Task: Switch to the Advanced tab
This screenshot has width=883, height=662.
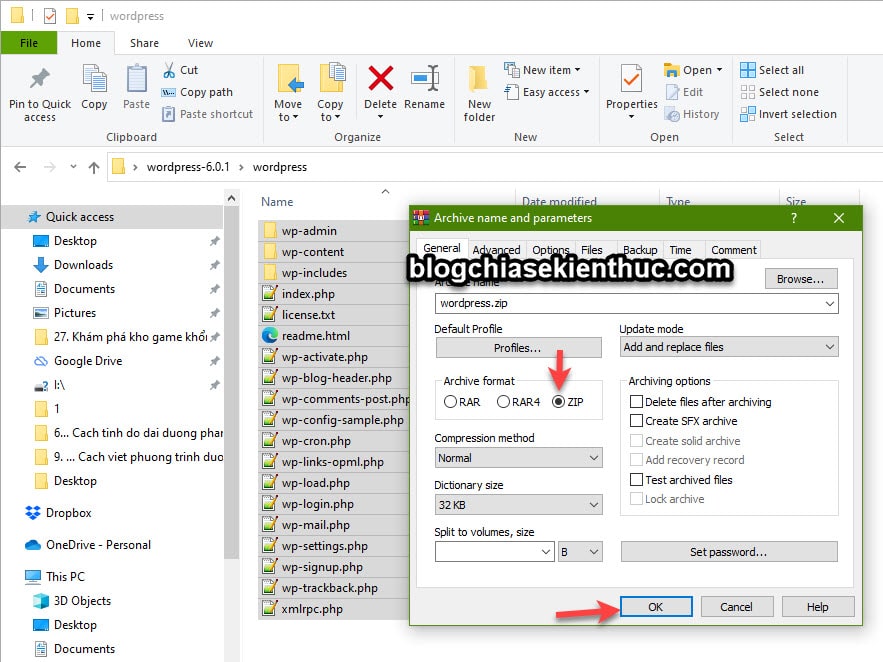Action: pyautogui.click(x=496, y=249)
